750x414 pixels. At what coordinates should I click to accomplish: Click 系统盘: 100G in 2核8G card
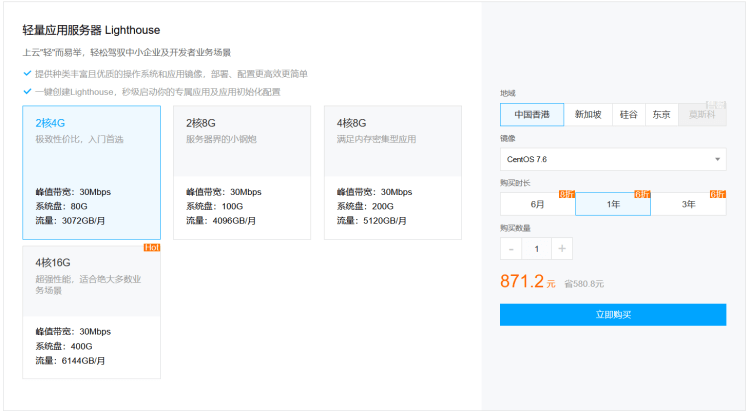[215, 207]
